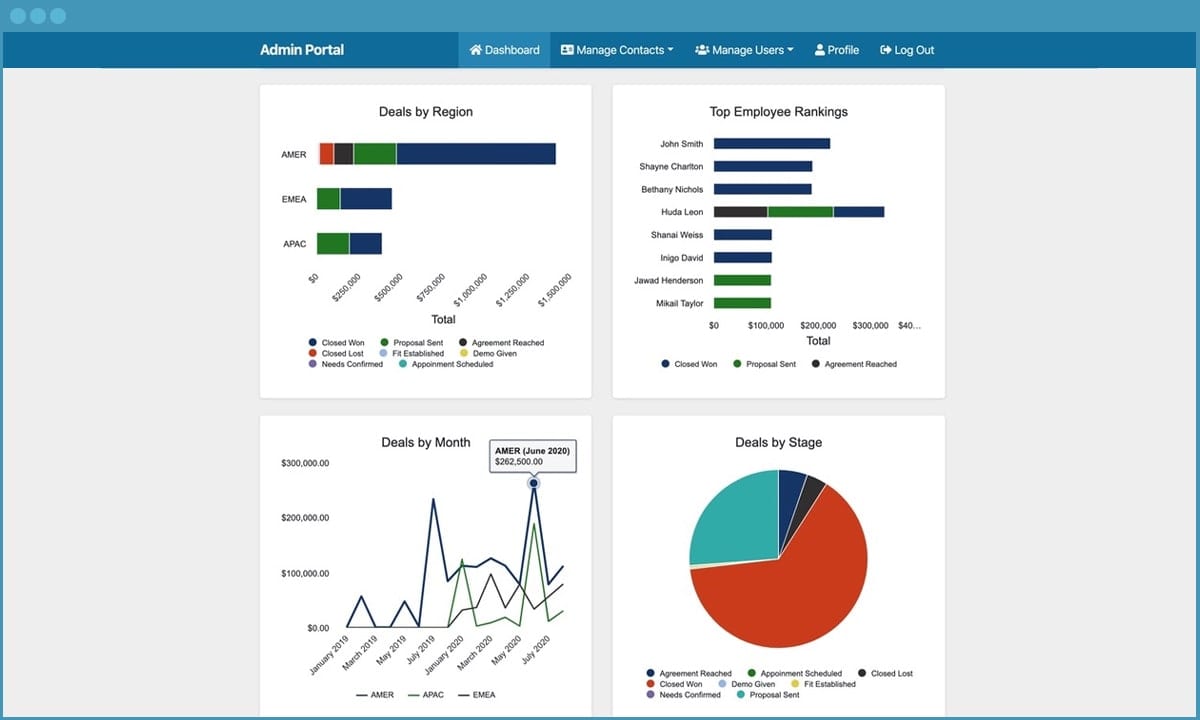Image resolution: width=1200 pixels, height=720 pixels.
Task: Toggle Closed Lost in Deals by Stage legend
Action: click(x=885, y=674)
